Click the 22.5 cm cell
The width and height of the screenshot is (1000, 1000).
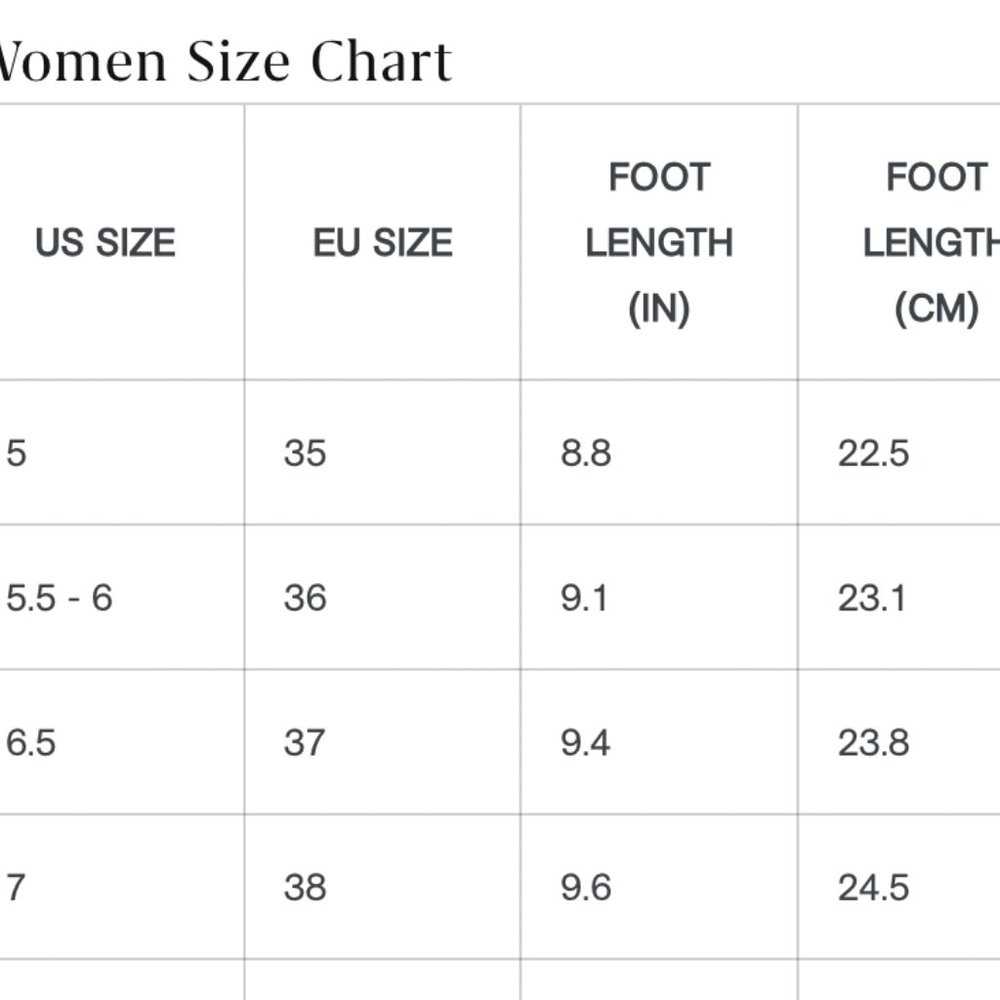[x=899, y=453]
